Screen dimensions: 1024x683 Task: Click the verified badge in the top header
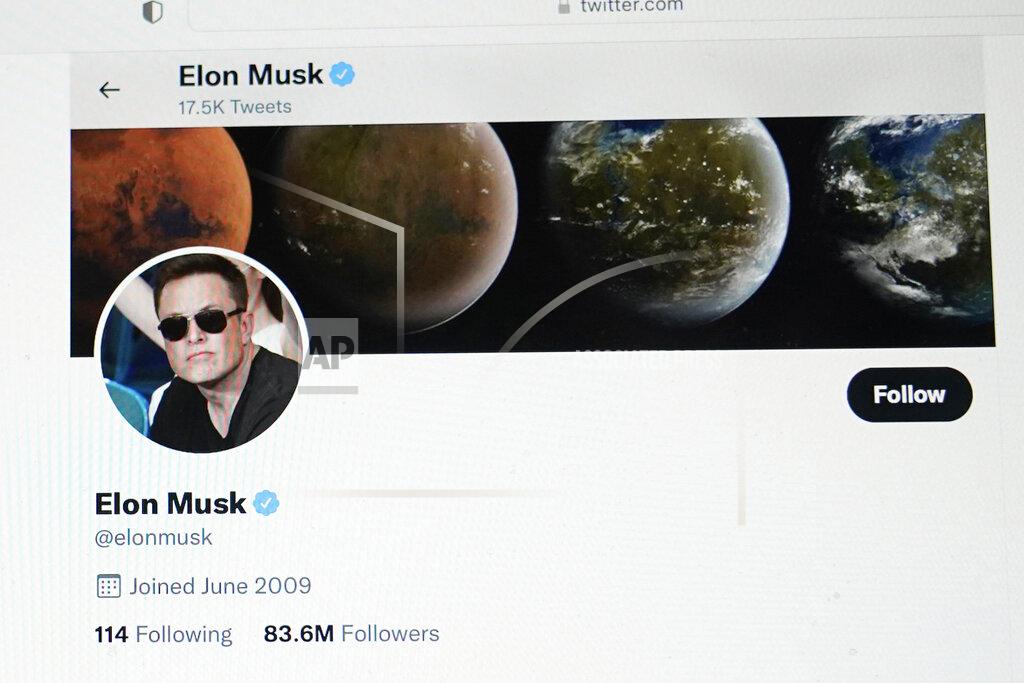click(342, 74)
